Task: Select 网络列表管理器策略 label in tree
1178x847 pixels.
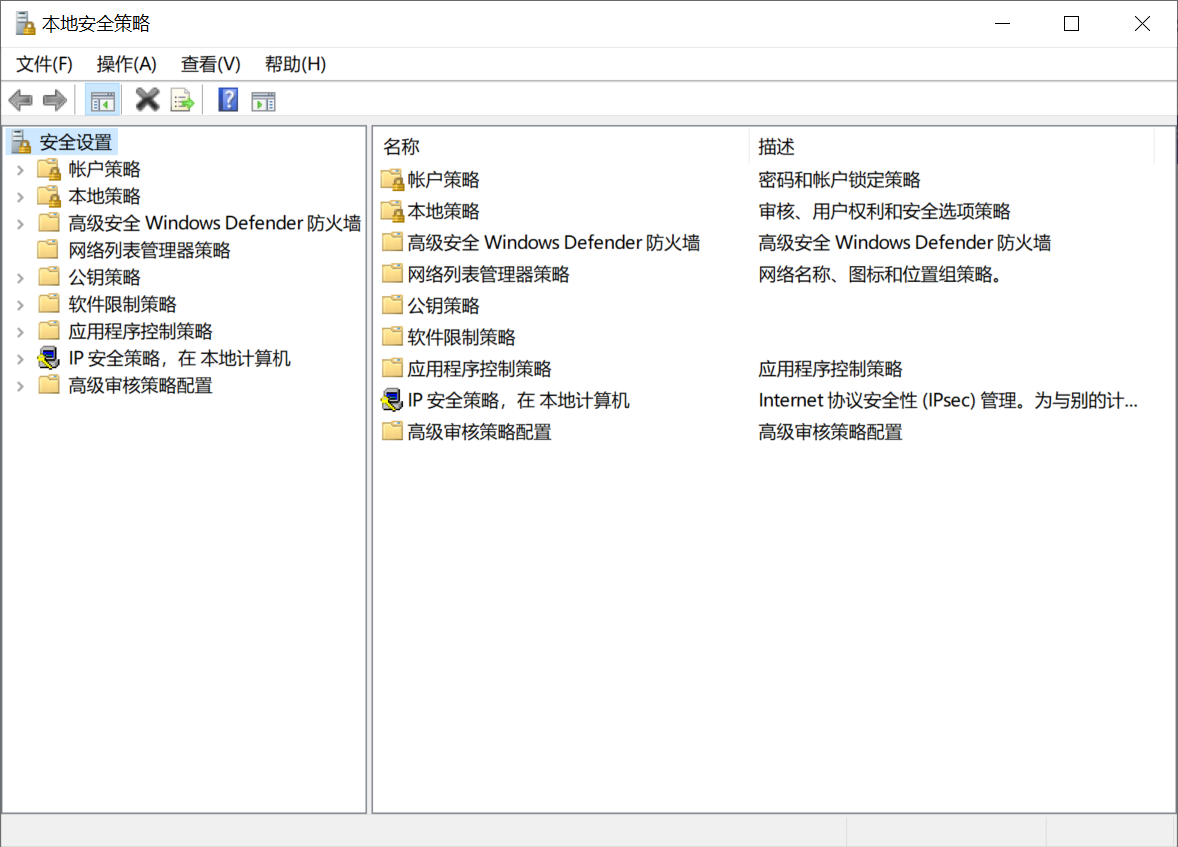Action: [150, 250]
